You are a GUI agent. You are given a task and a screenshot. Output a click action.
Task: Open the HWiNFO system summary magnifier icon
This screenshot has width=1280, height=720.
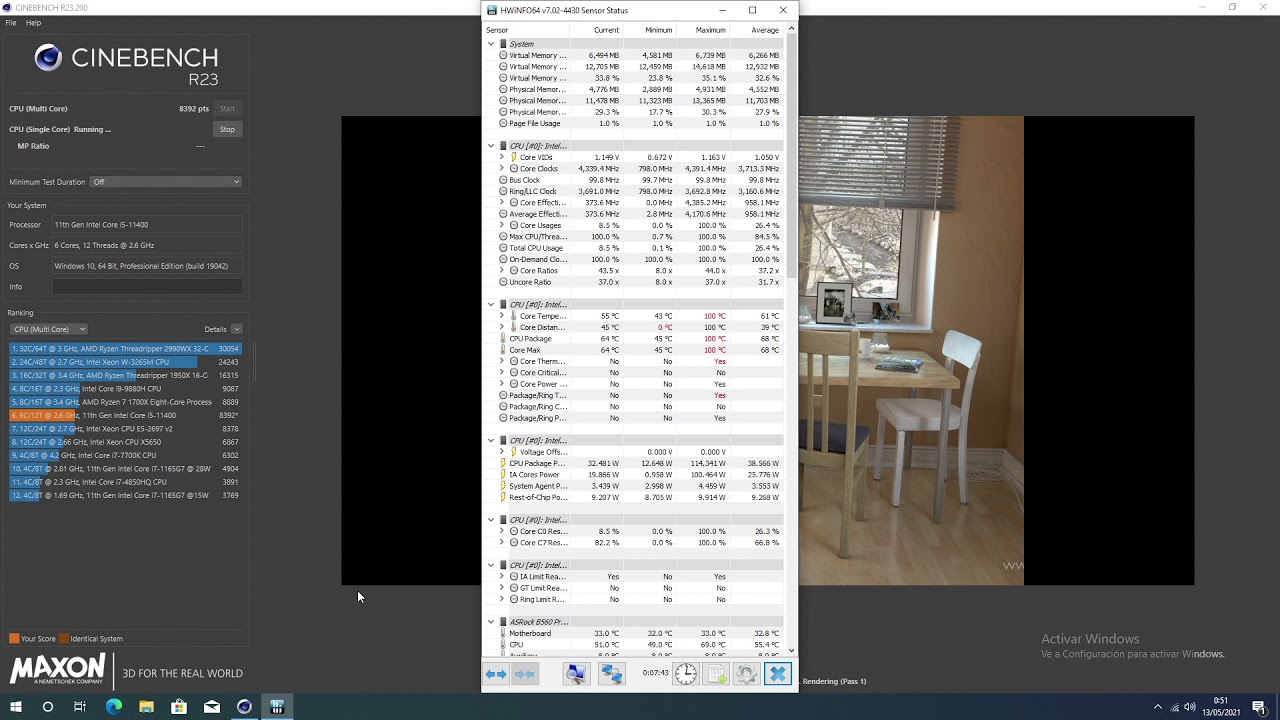[575, 674]
